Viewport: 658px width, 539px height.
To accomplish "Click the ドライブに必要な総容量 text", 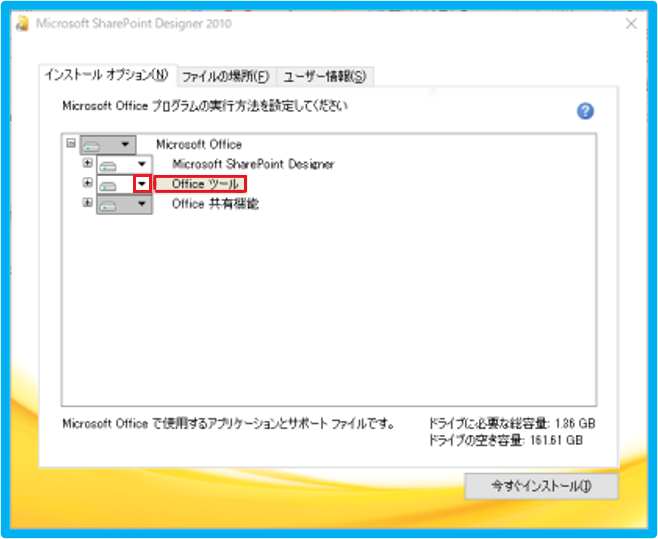I will click(x=512, y=424).
